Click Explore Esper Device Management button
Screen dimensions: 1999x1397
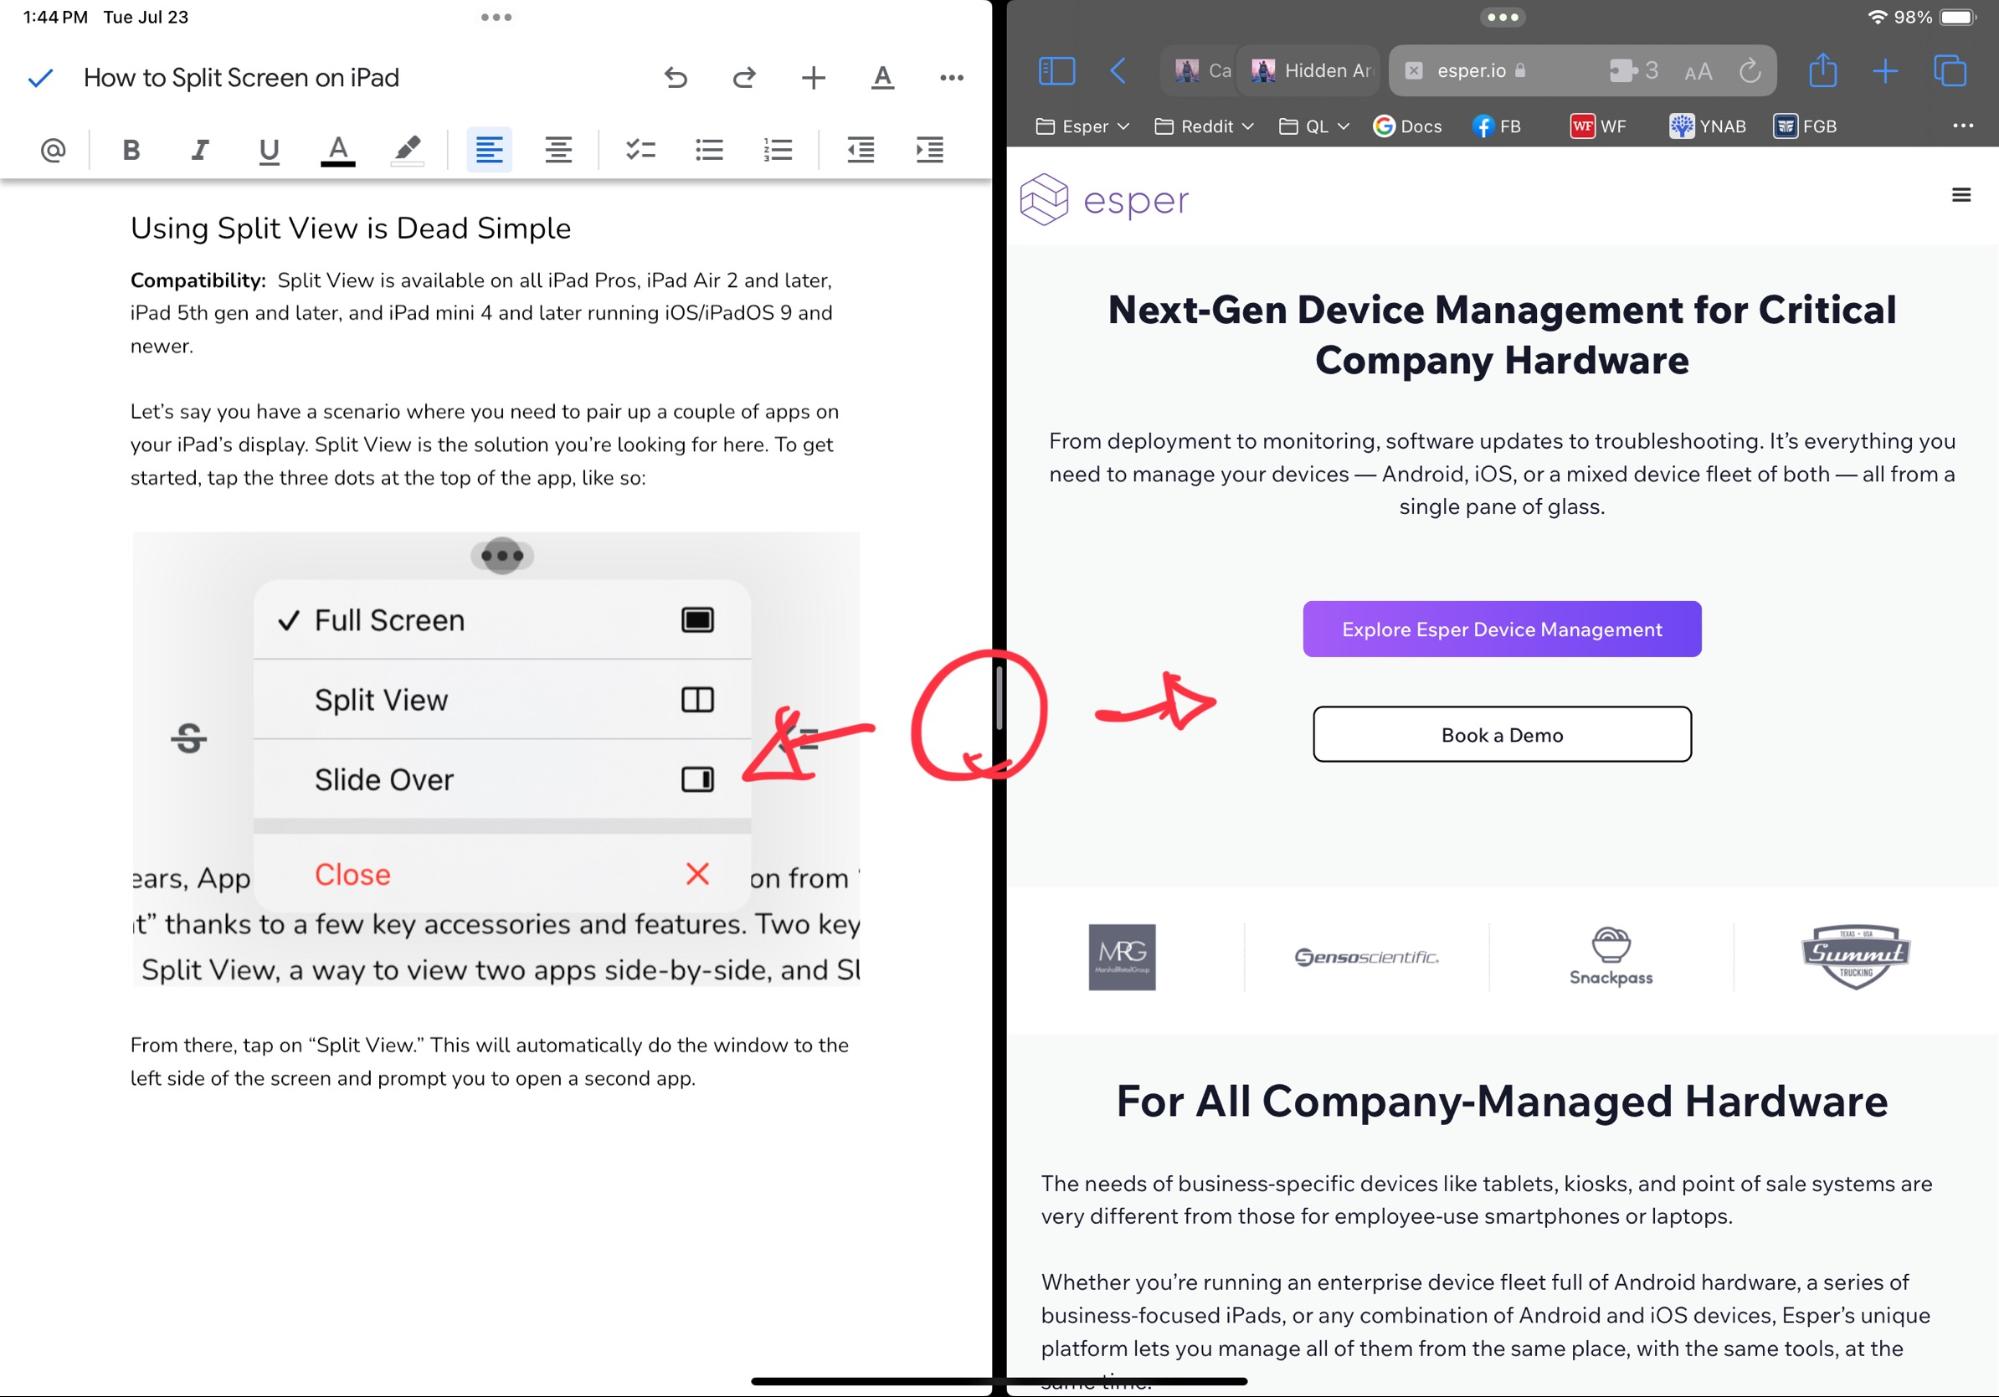pos(1501,629)
